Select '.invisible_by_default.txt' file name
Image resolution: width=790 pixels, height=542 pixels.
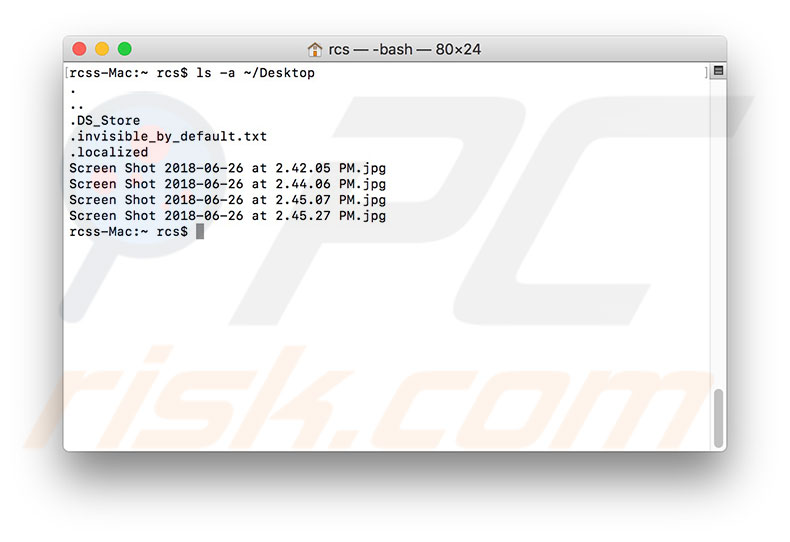point(168,137)
